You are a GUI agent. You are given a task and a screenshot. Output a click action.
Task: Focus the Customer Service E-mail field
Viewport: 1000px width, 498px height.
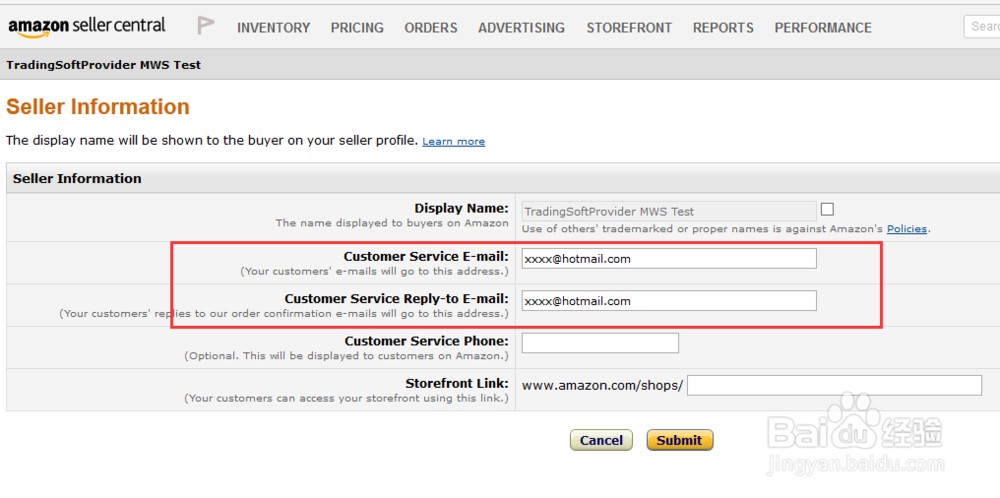pyautogui.click(x=669, y=259)
